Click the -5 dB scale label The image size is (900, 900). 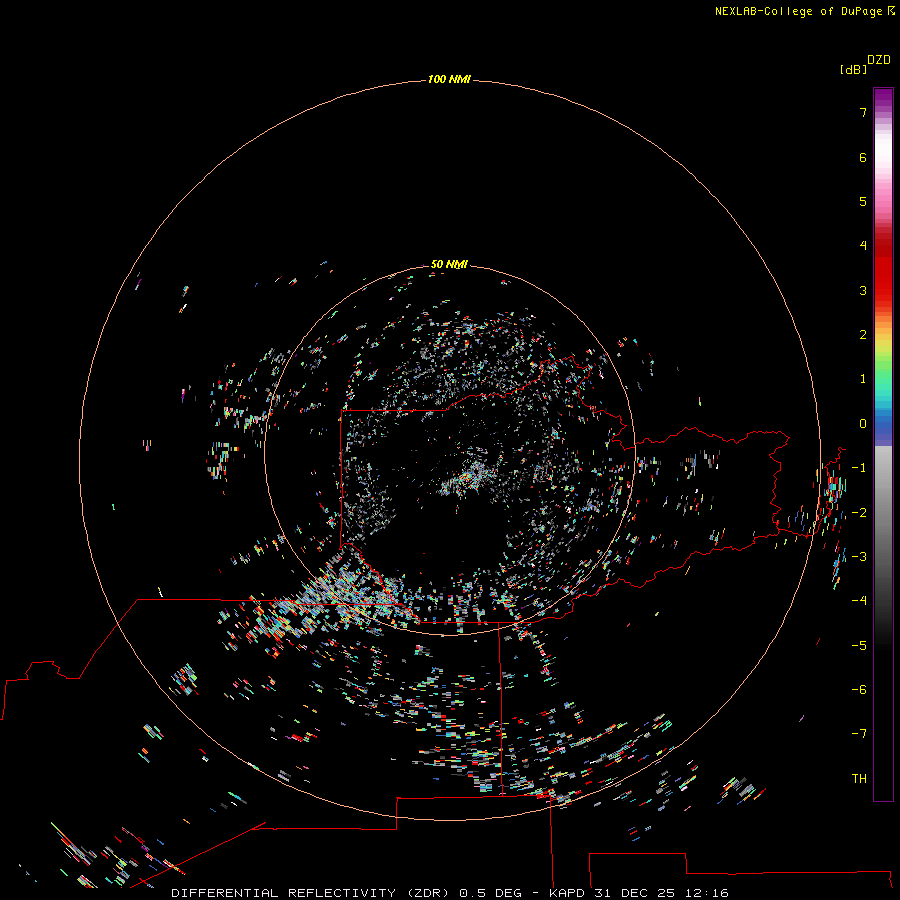tap(859, 646)
